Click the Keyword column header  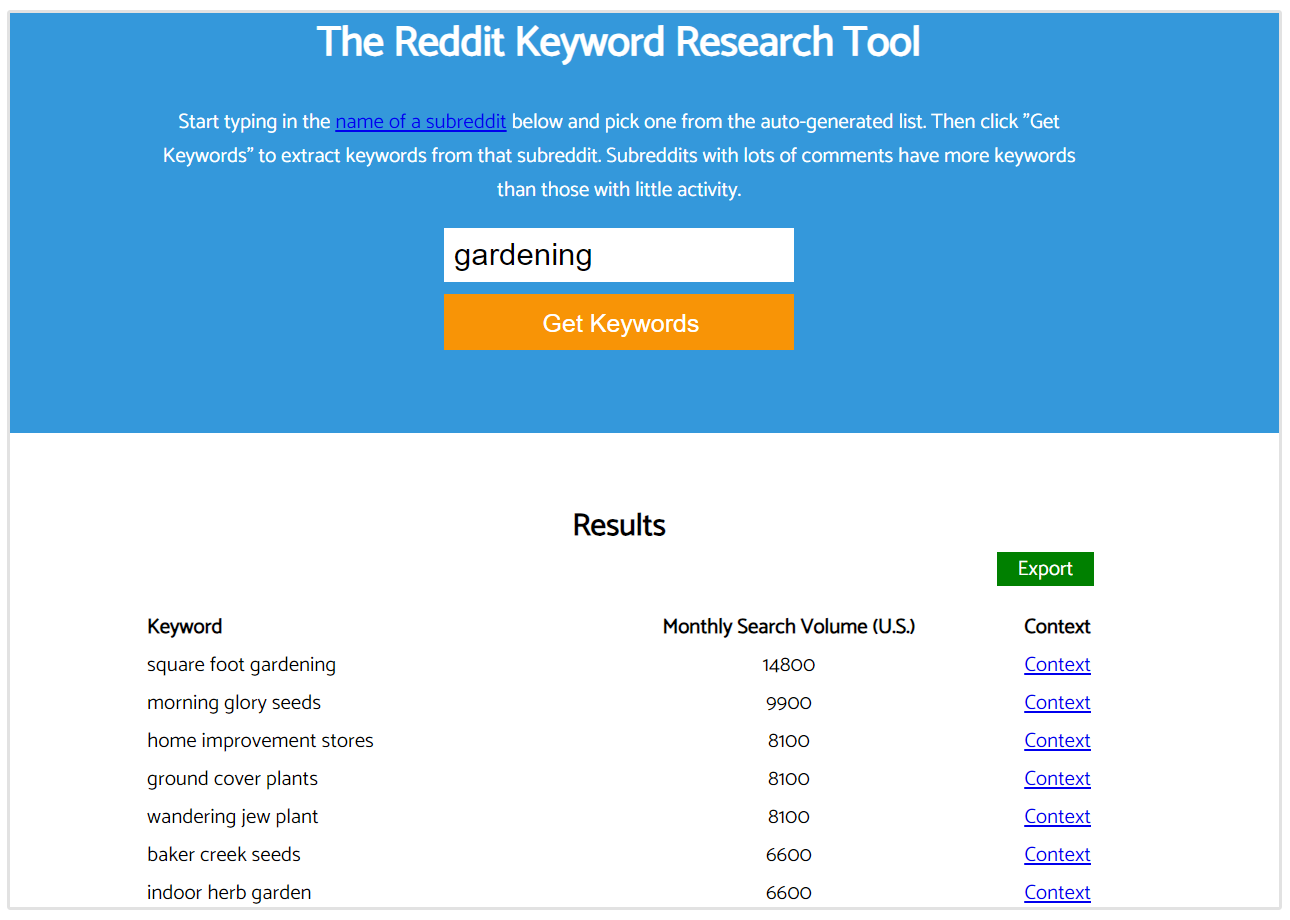pyautogui.click(x=185, y=627)
